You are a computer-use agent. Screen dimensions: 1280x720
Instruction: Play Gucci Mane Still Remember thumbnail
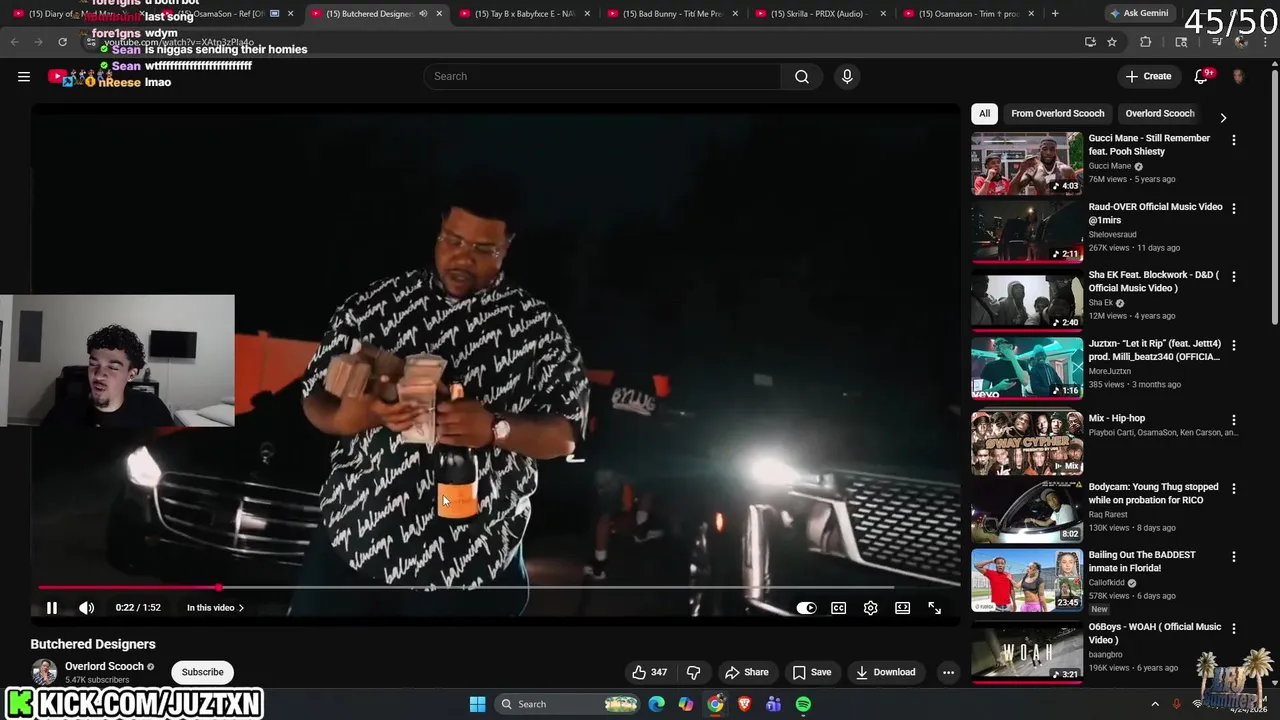tap(1027, 163)
